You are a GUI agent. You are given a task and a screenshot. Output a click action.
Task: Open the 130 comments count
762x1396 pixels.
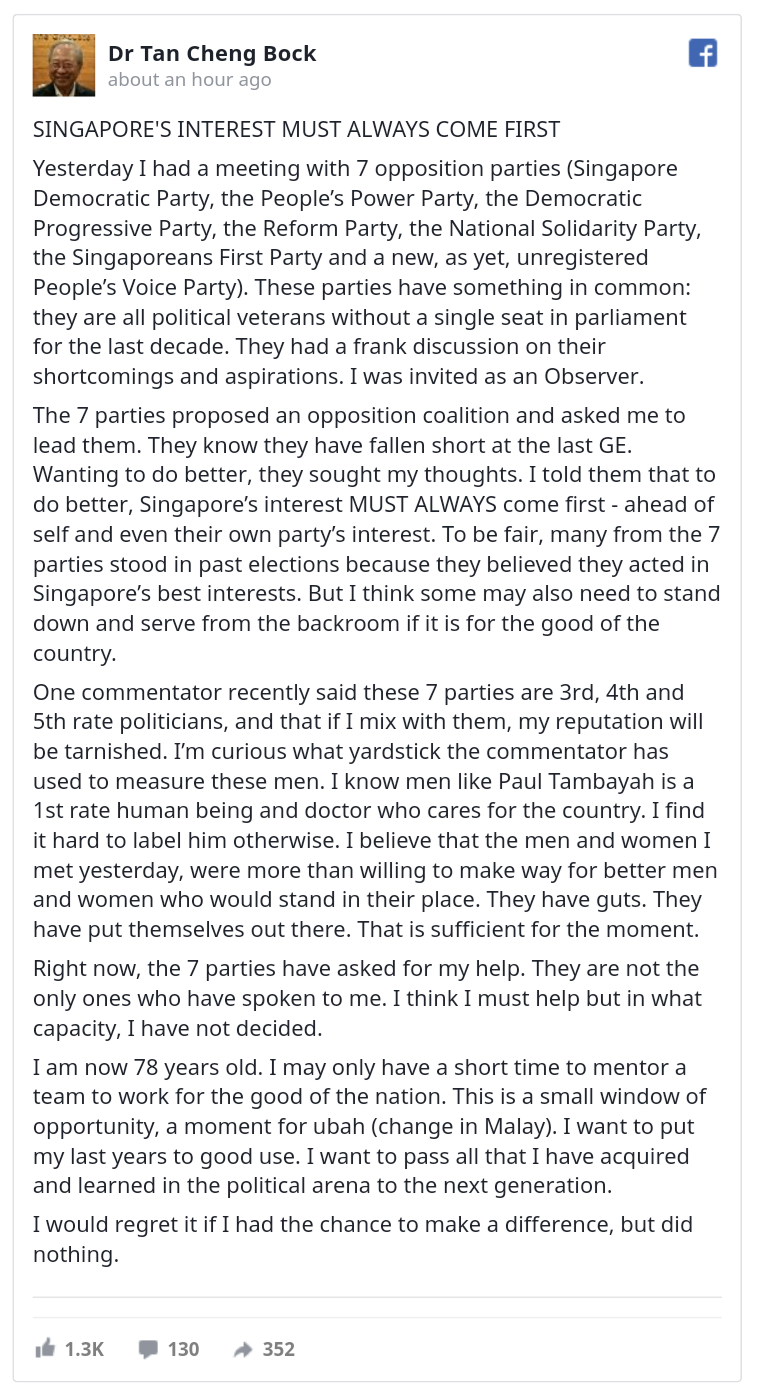tap(183, 1349)
